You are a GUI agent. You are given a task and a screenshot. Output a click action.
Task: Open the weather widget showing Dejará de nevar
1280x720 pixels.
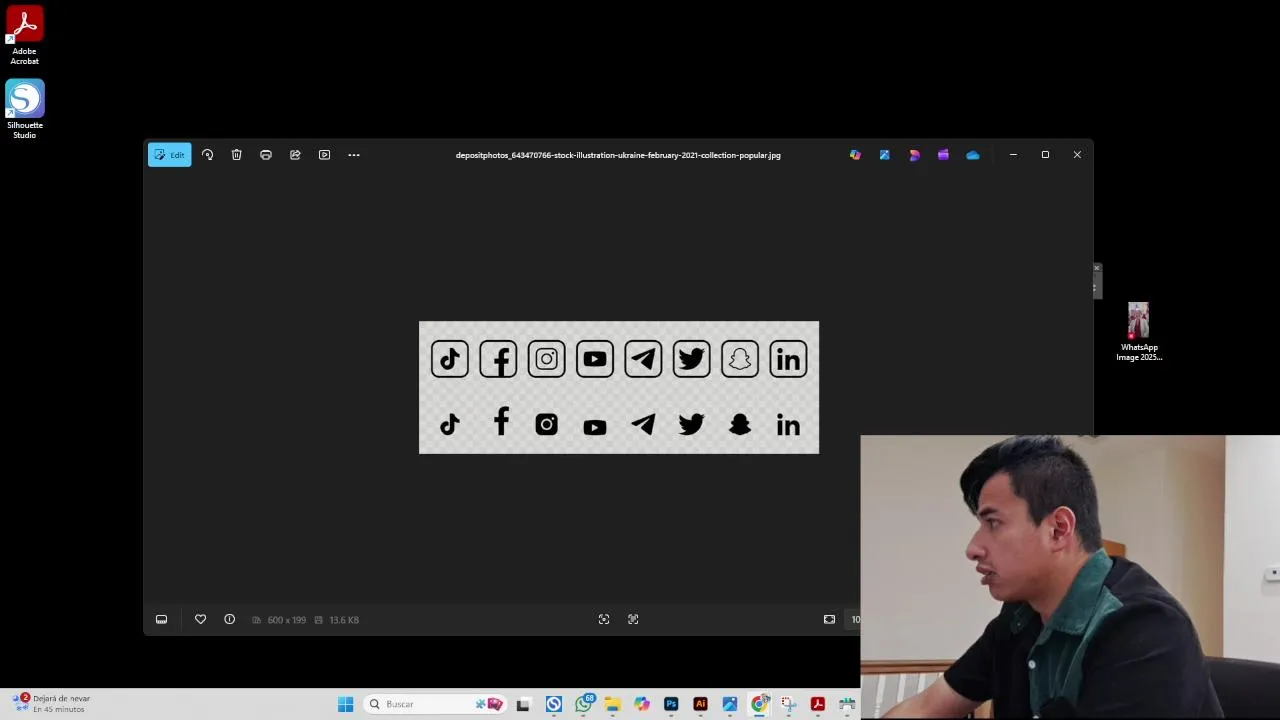click(x=53, y=704)
